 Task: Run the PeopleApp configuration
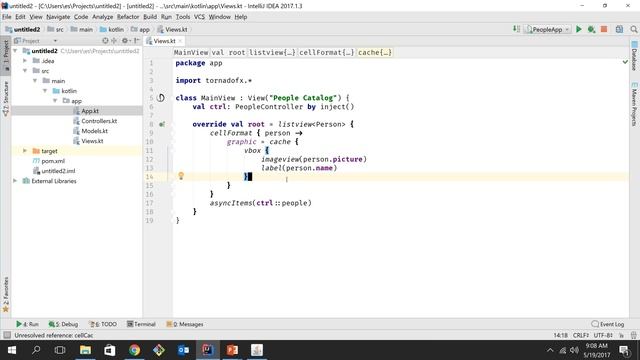point(578,29)
